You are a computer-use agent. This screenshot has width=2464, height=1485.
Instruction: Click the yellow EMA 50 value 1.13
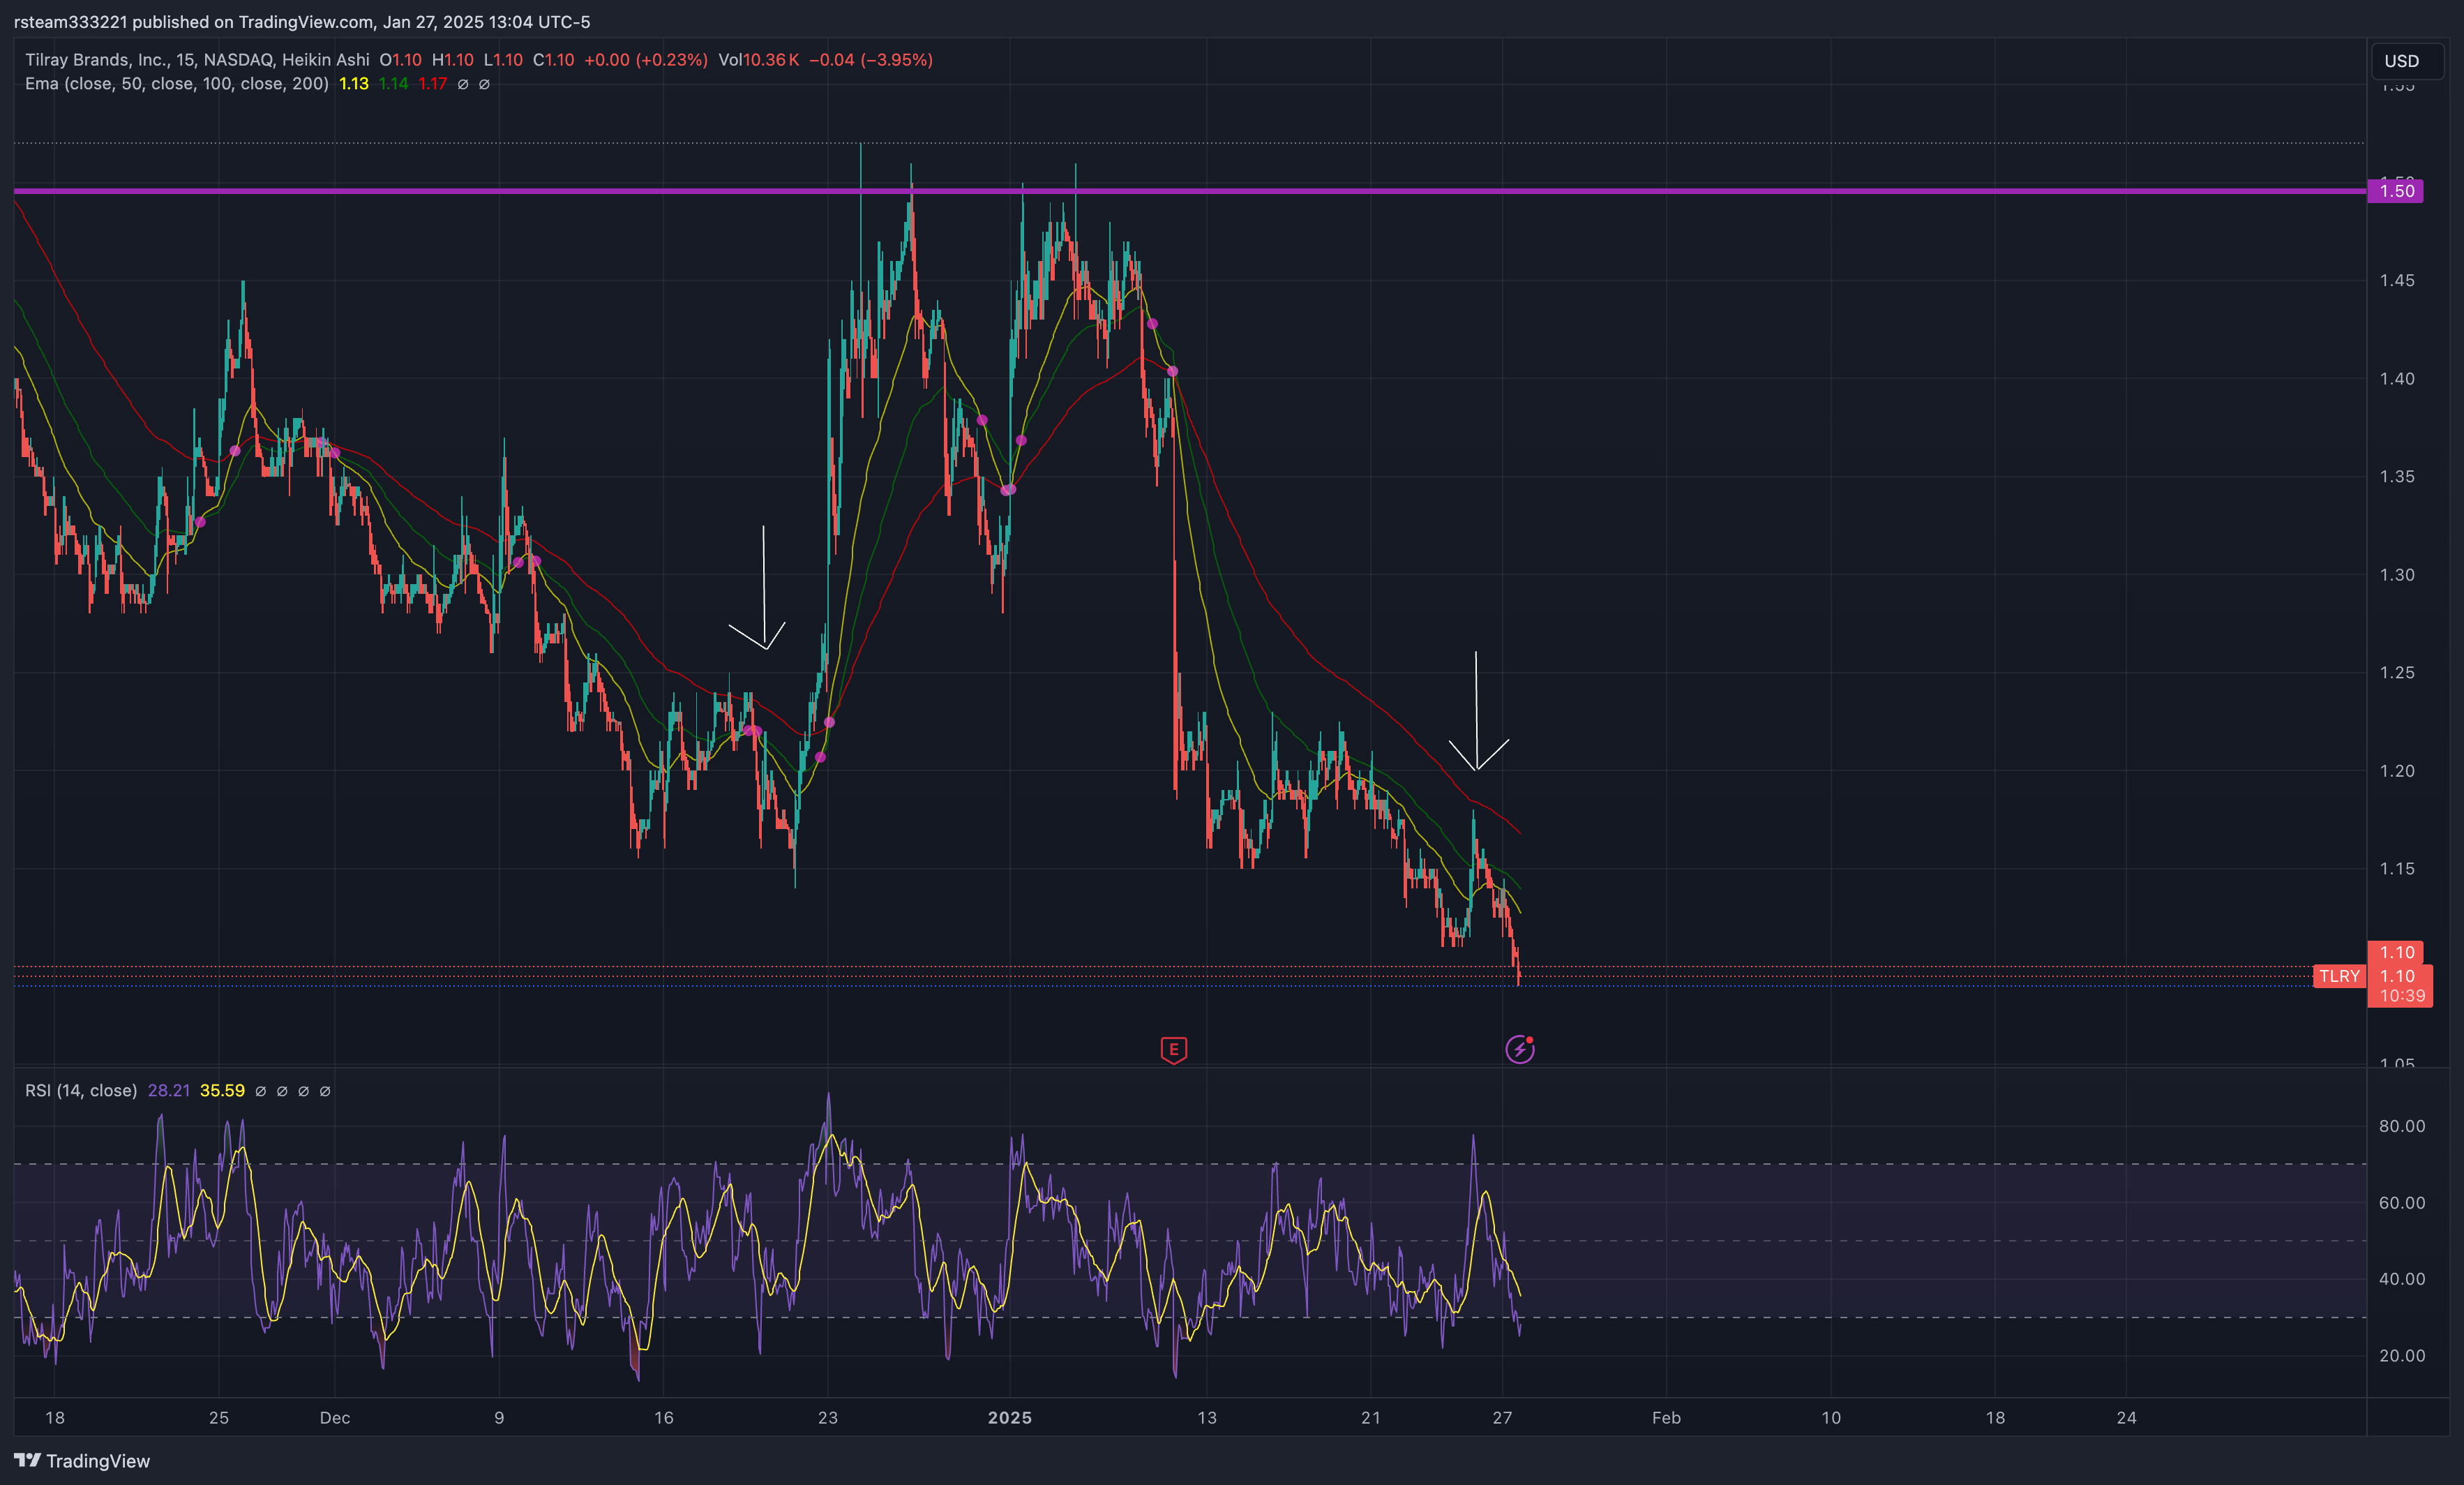(x=354, y=84)
